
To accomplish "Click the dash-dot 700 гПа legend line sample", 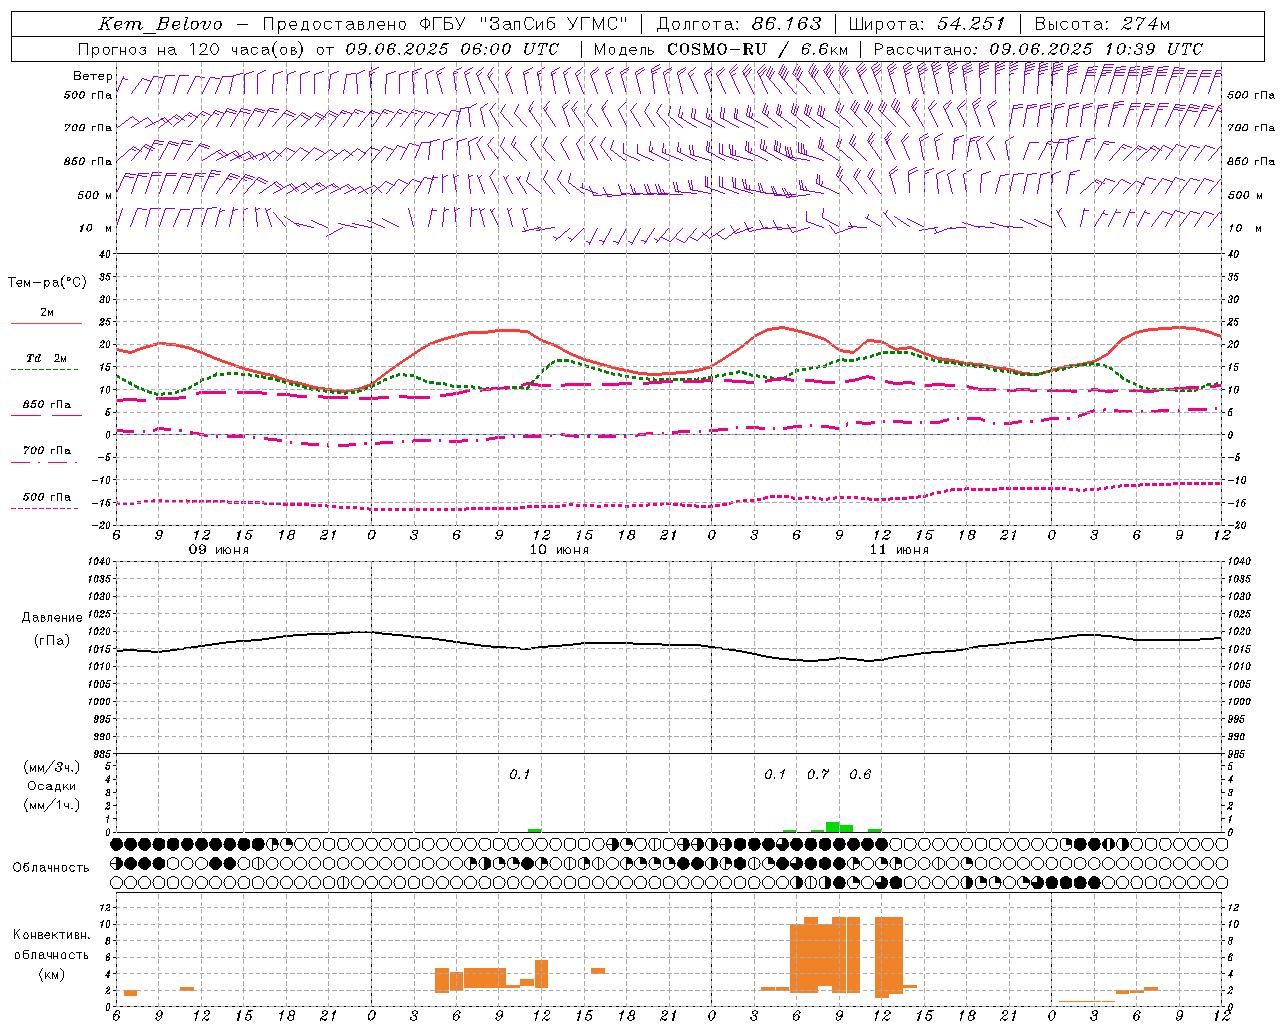I will [45, 462].
